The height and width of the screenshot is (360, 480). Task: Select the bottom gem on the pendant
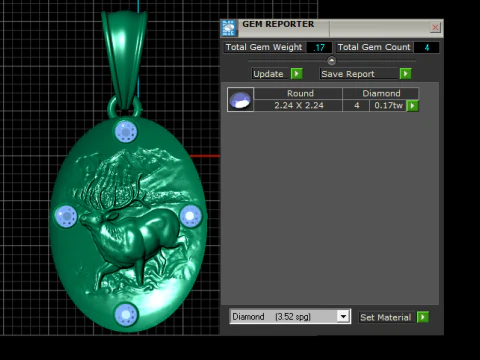click(126, 315)
